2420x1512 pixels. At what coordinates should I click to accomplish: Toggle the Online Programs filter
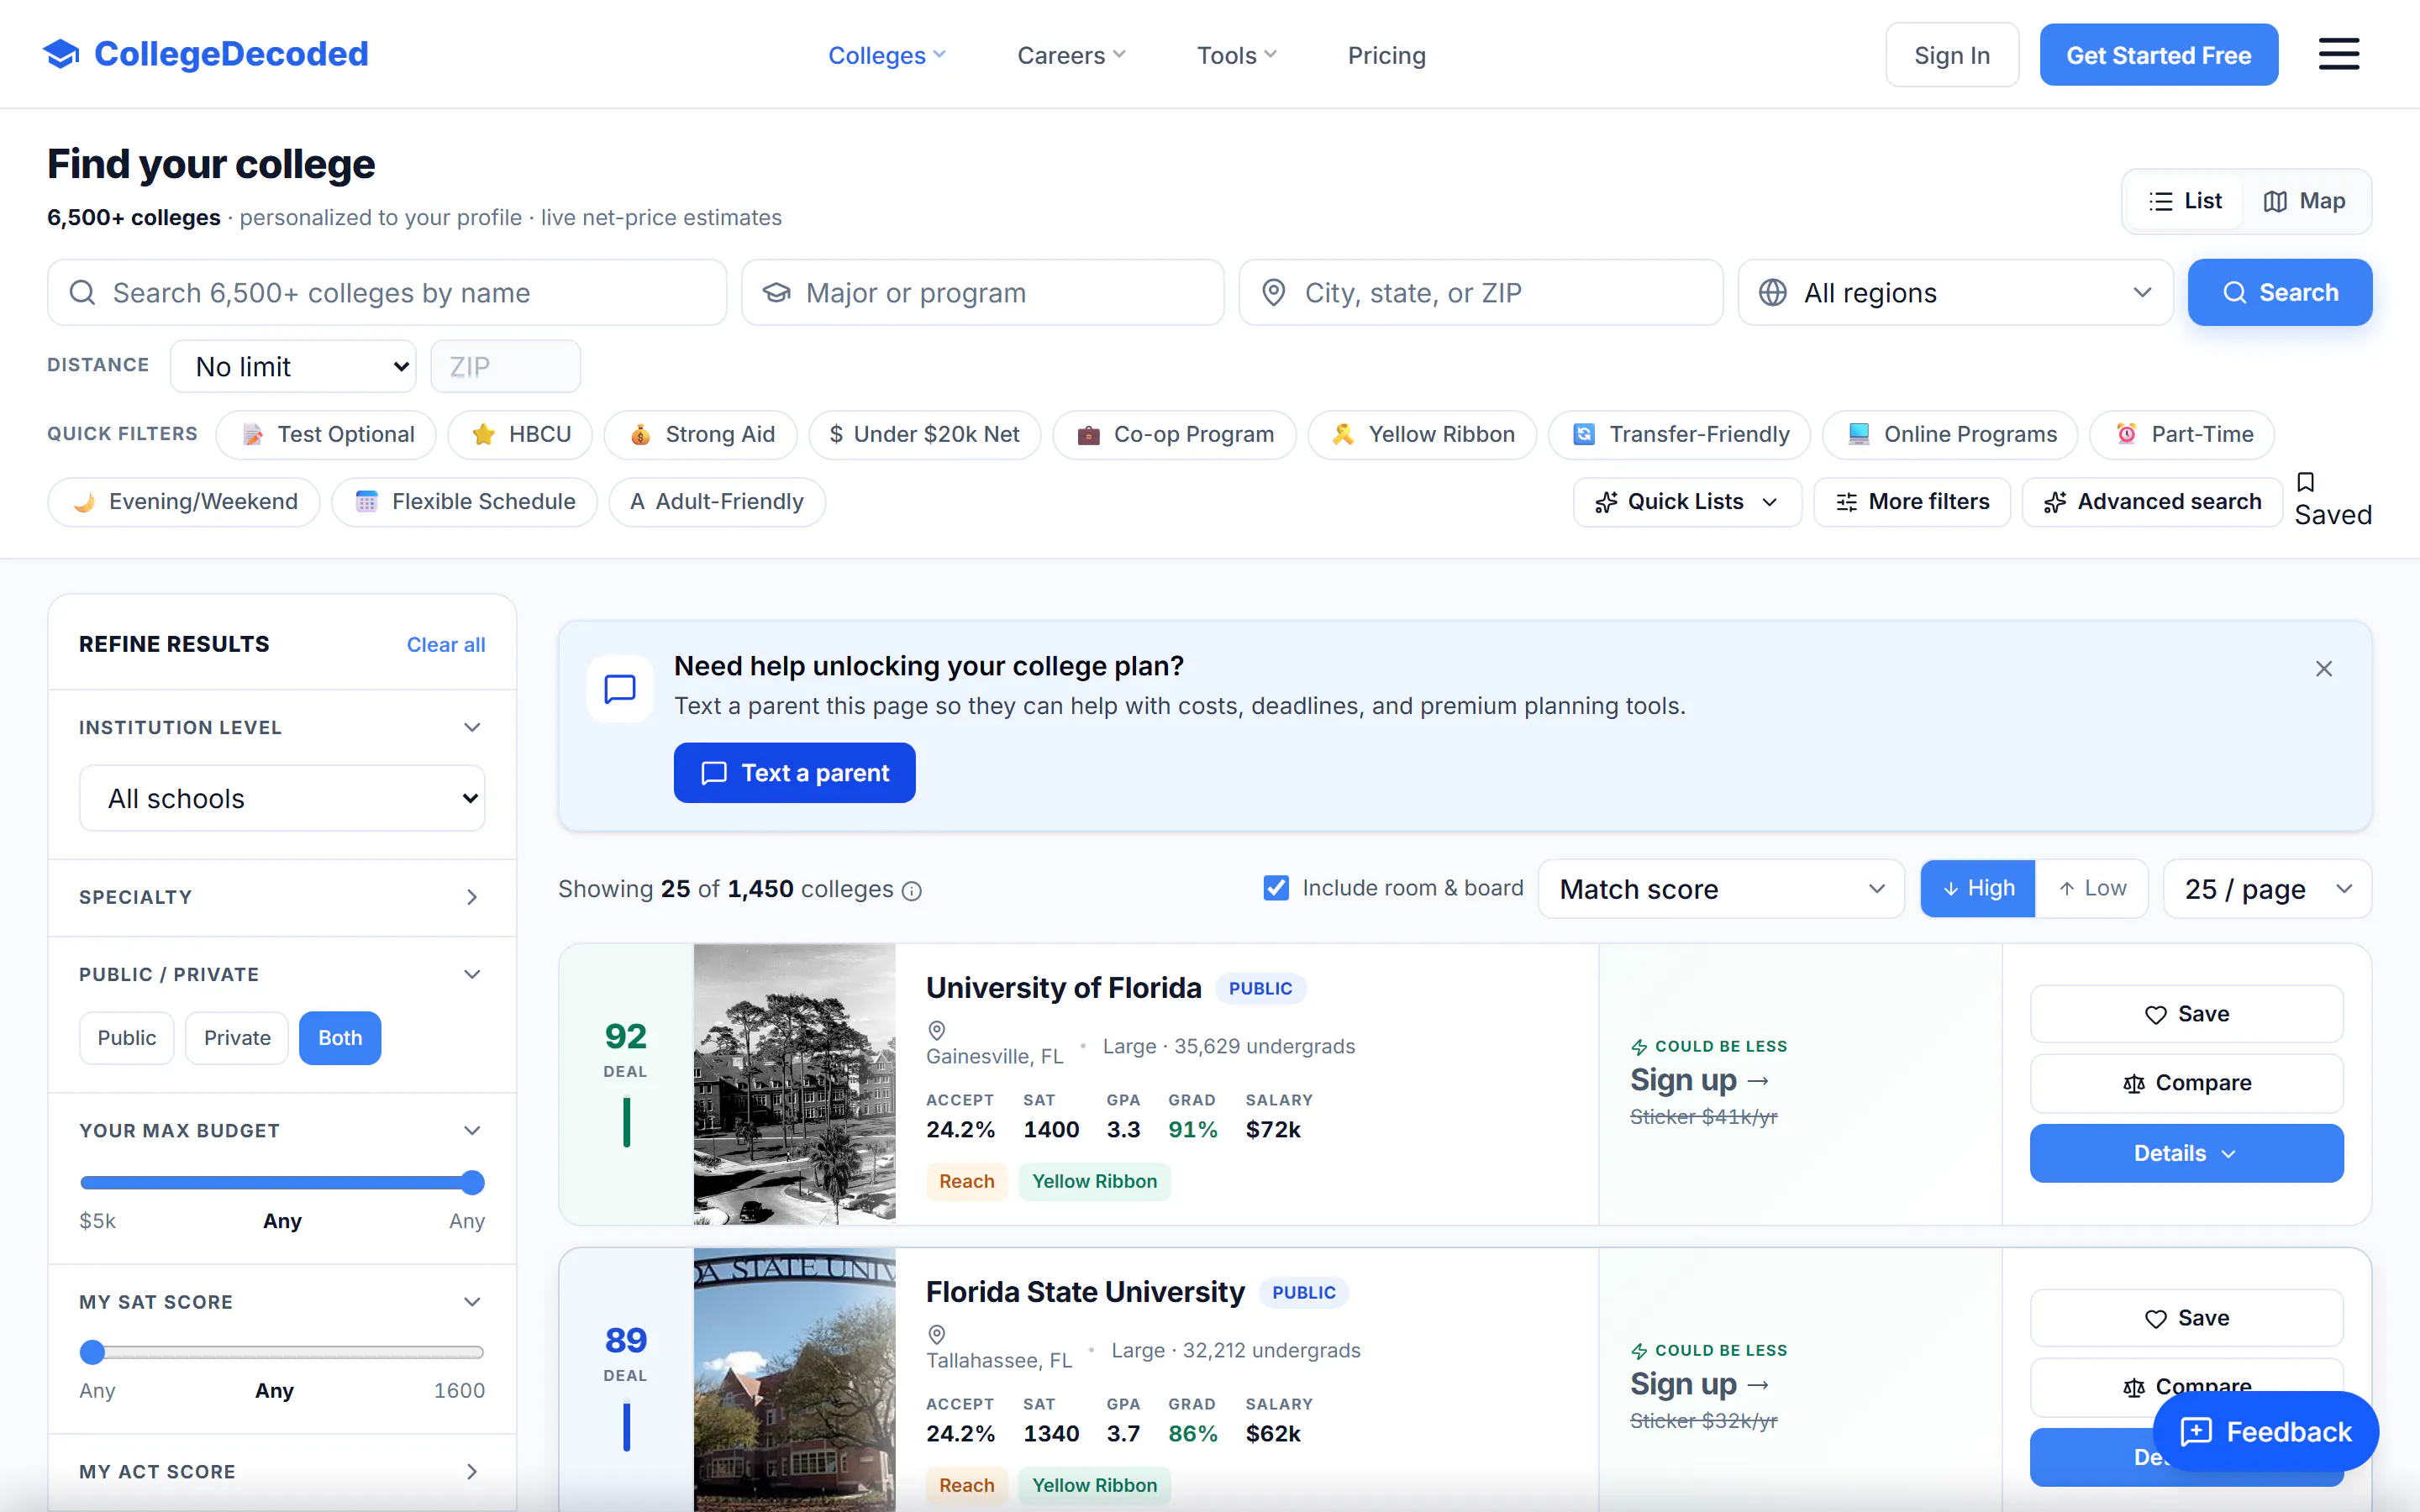point(1950,434)
